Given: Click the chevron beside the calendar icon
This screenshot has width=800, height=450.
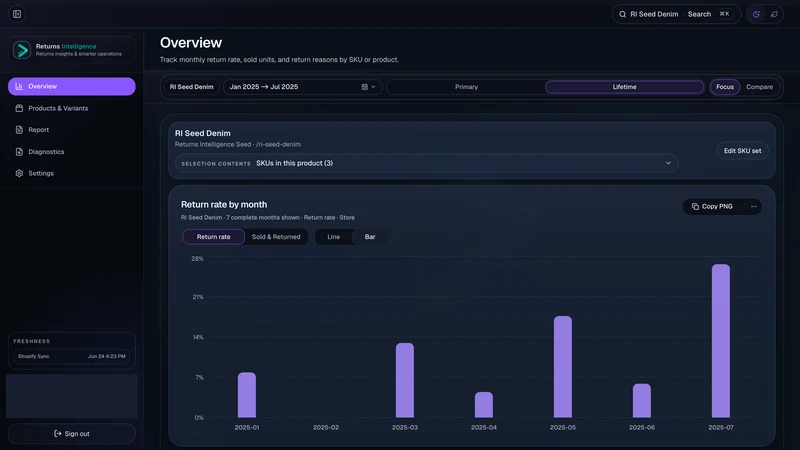Looking at the screenshot, I should pos(373,87).
